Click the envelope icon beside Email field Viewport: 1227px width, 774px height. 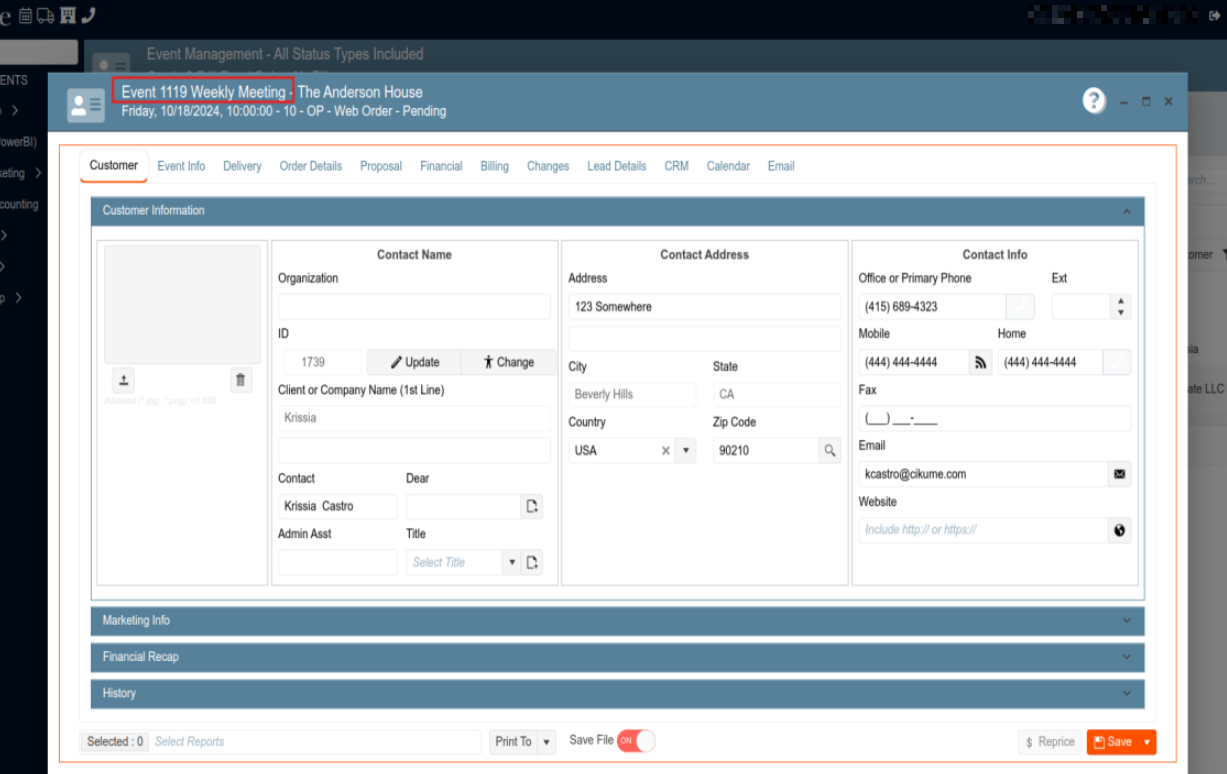[1119, 474]
